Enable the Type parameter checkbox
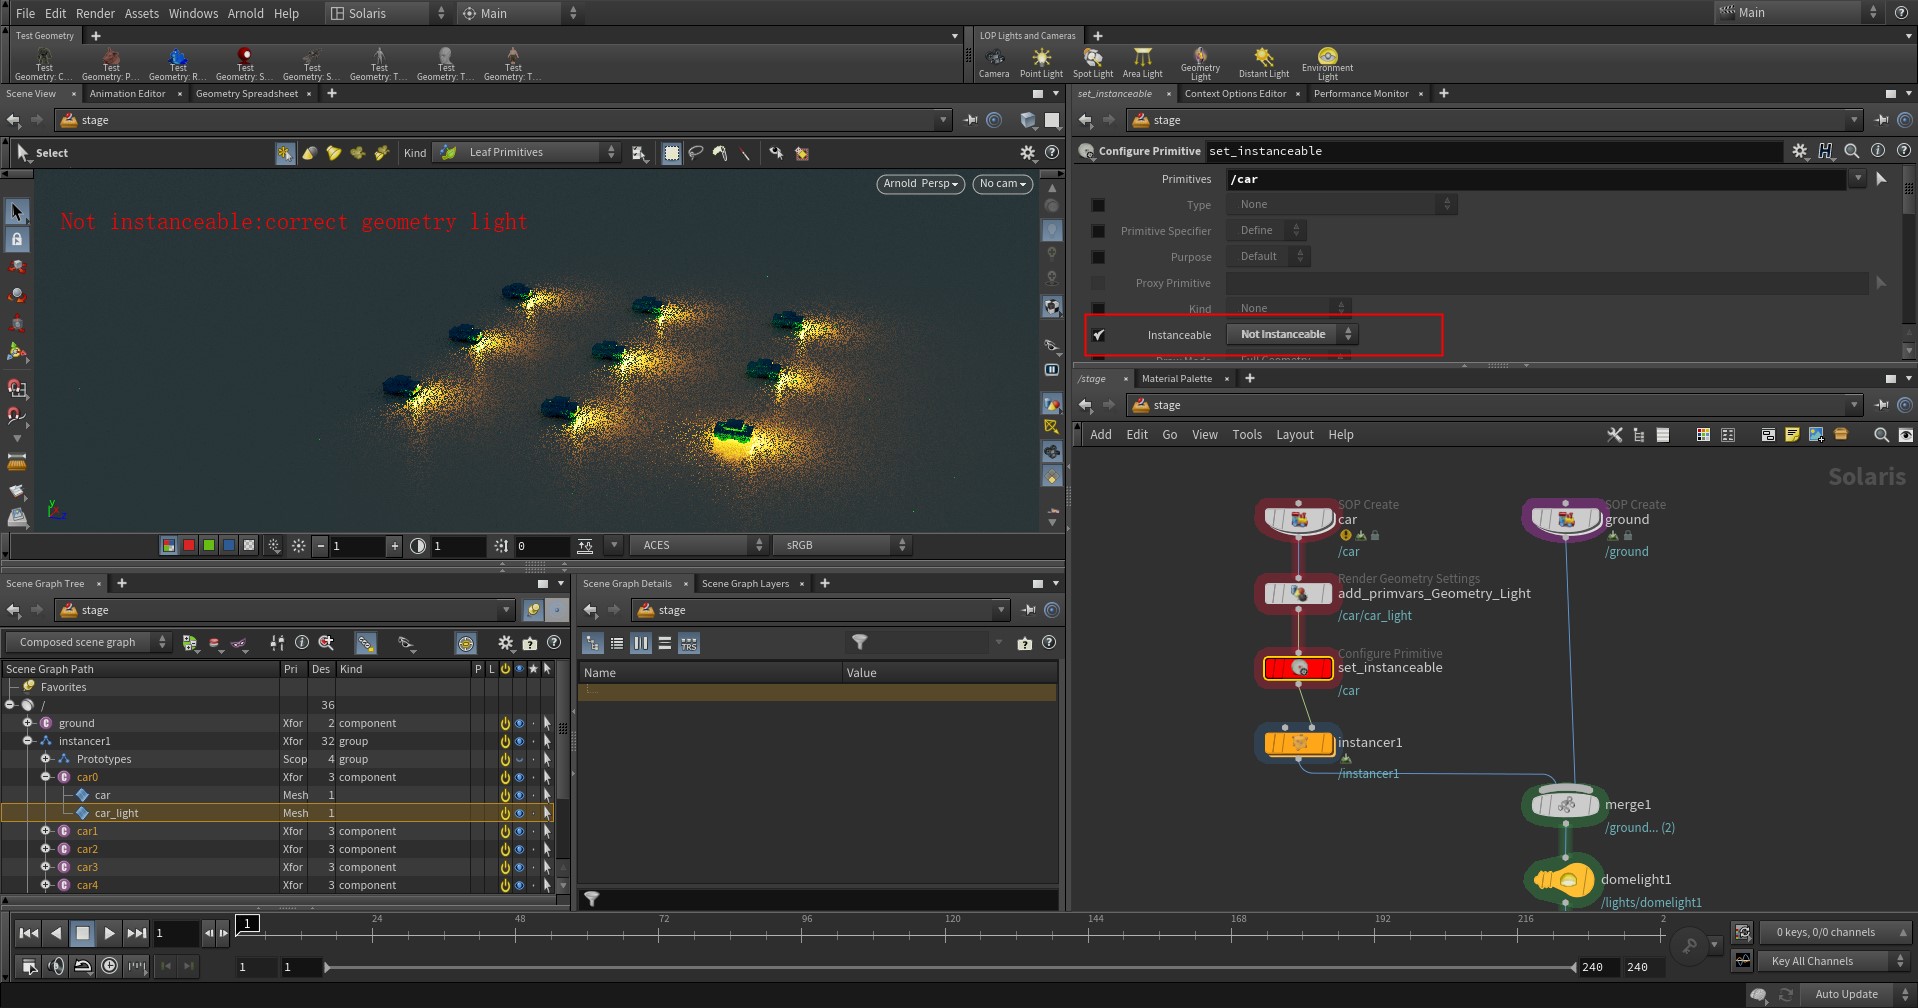 [x=1098, y=205]
